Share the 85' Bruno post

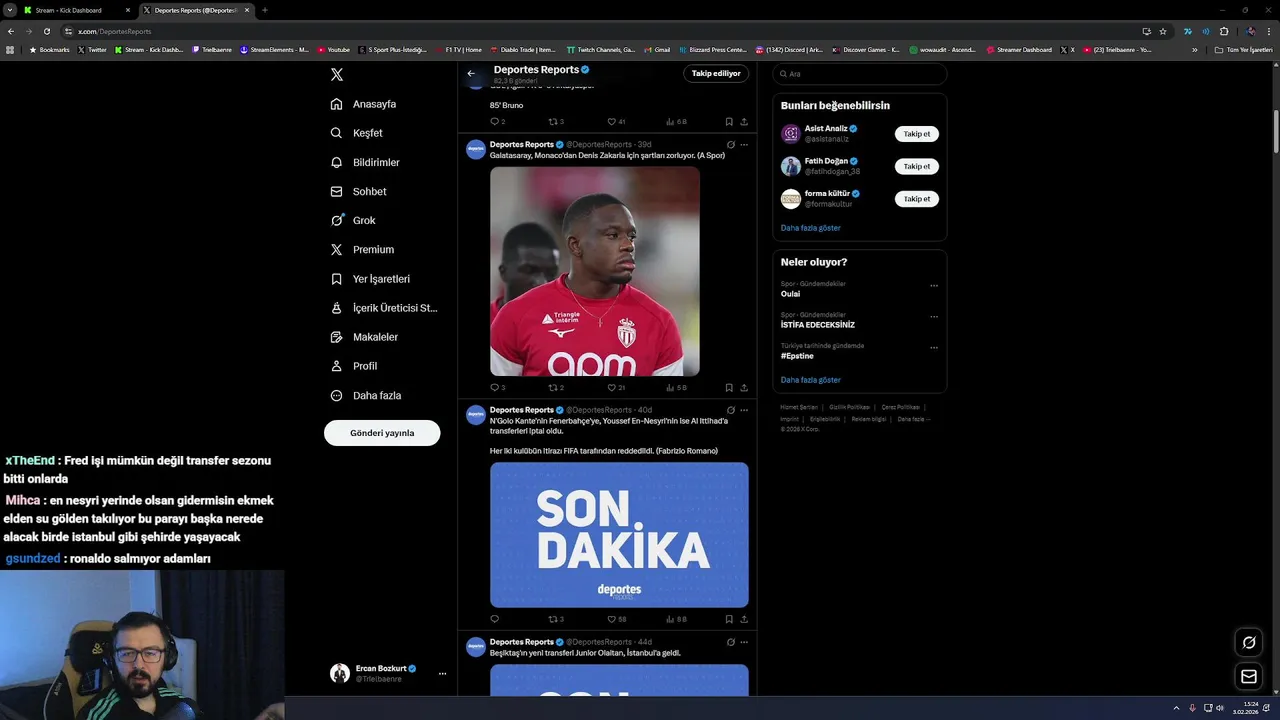click(744, 122)
